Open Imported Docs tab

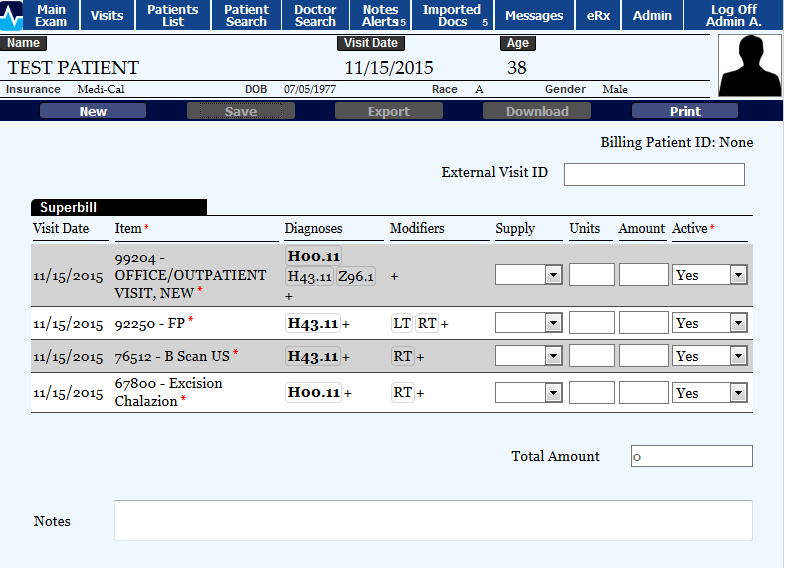(x=453, y=16)
